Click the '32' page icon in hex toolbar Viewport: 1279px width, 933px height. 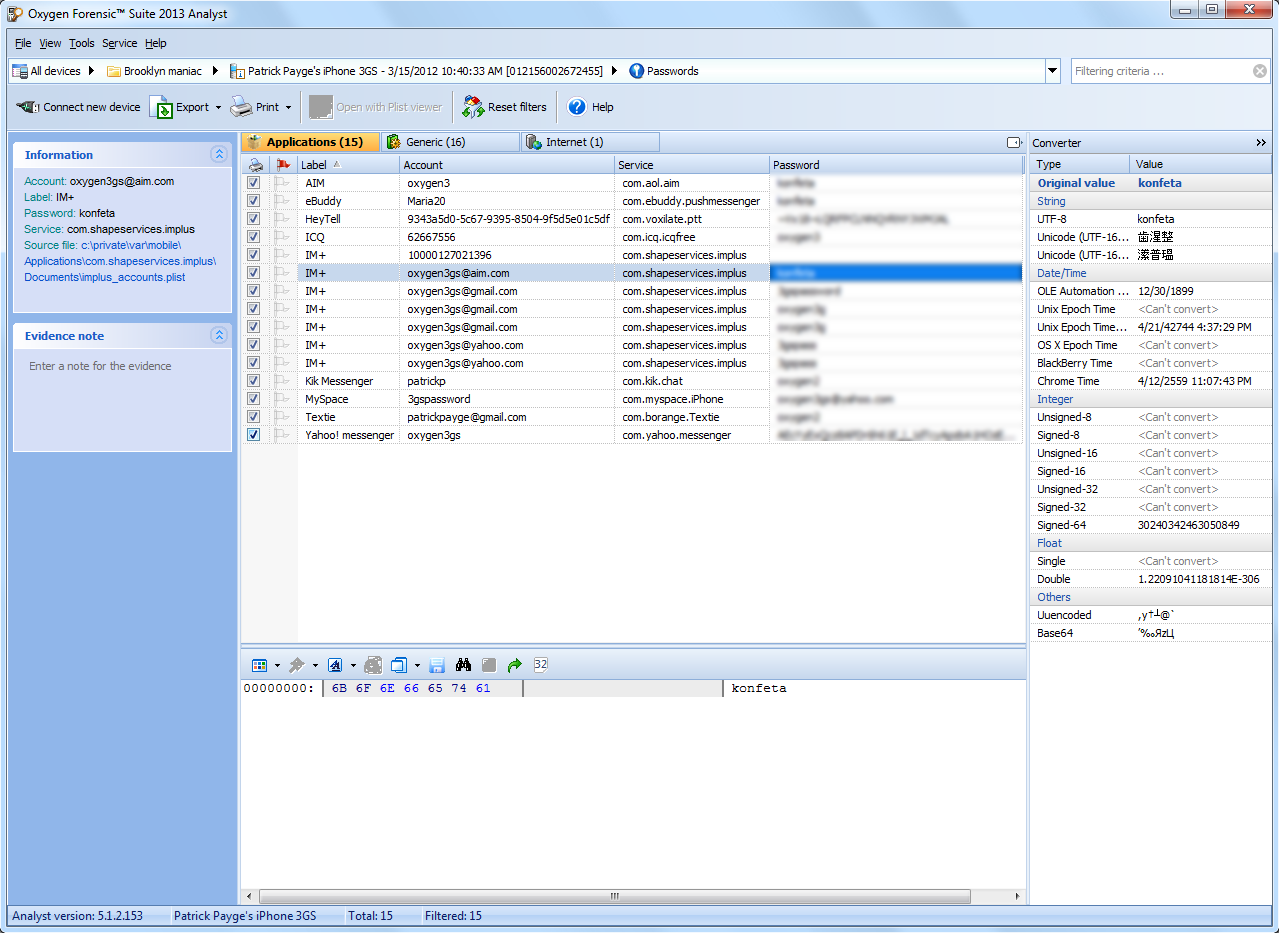pyautogui.click(x=541, y=665)
